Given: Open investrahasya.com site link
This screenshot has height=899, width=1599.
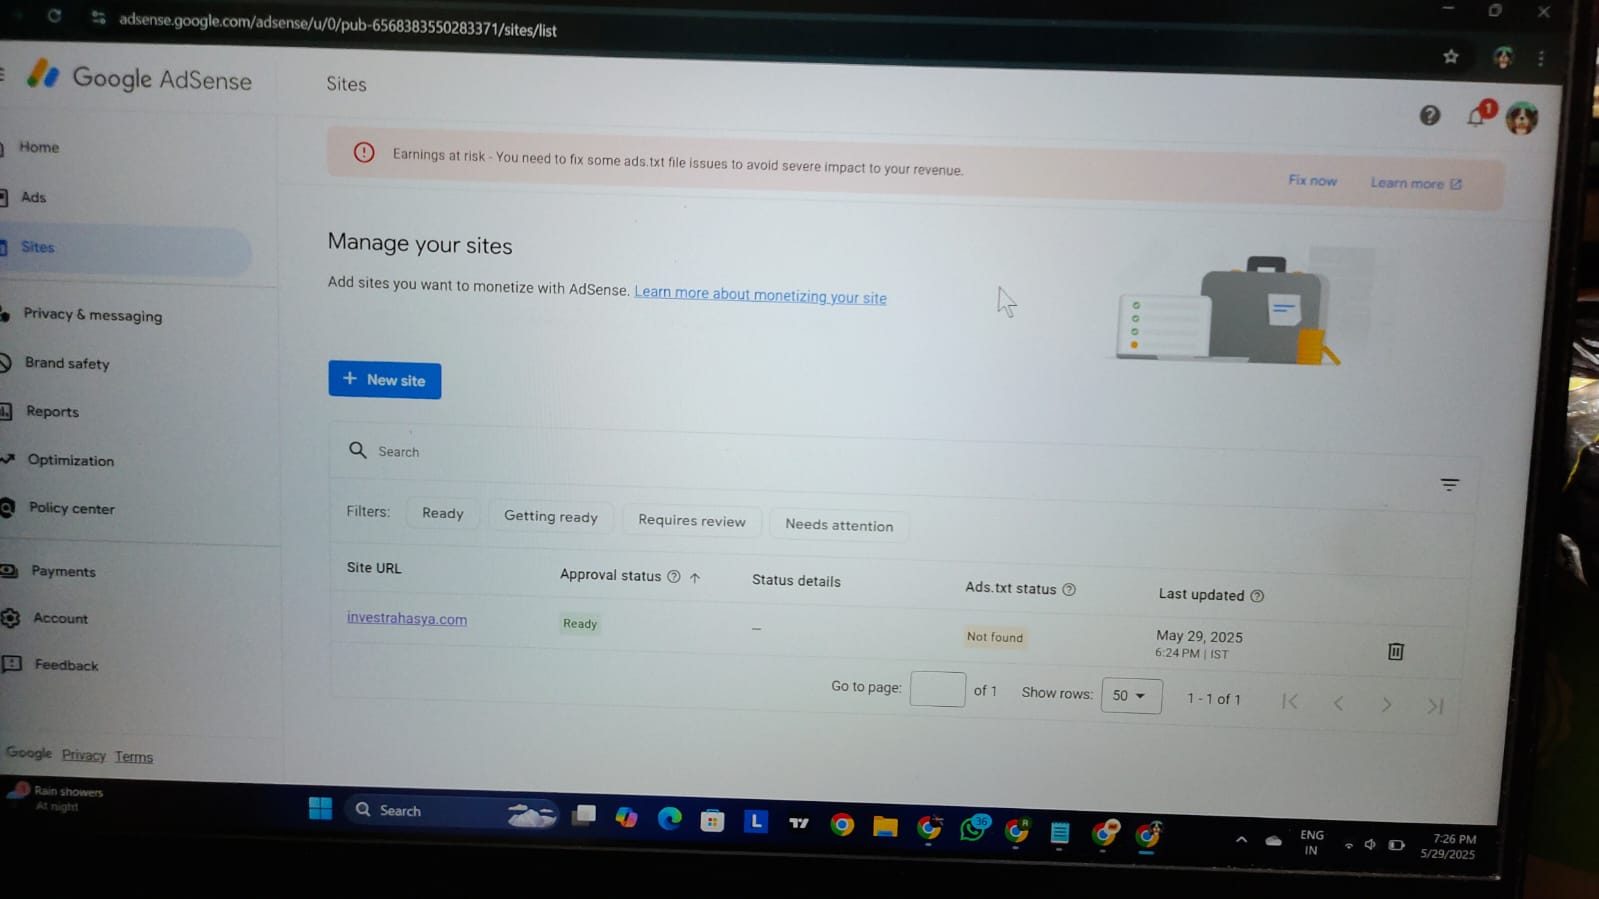Looking at the screenshot, I should coord(407,619).
